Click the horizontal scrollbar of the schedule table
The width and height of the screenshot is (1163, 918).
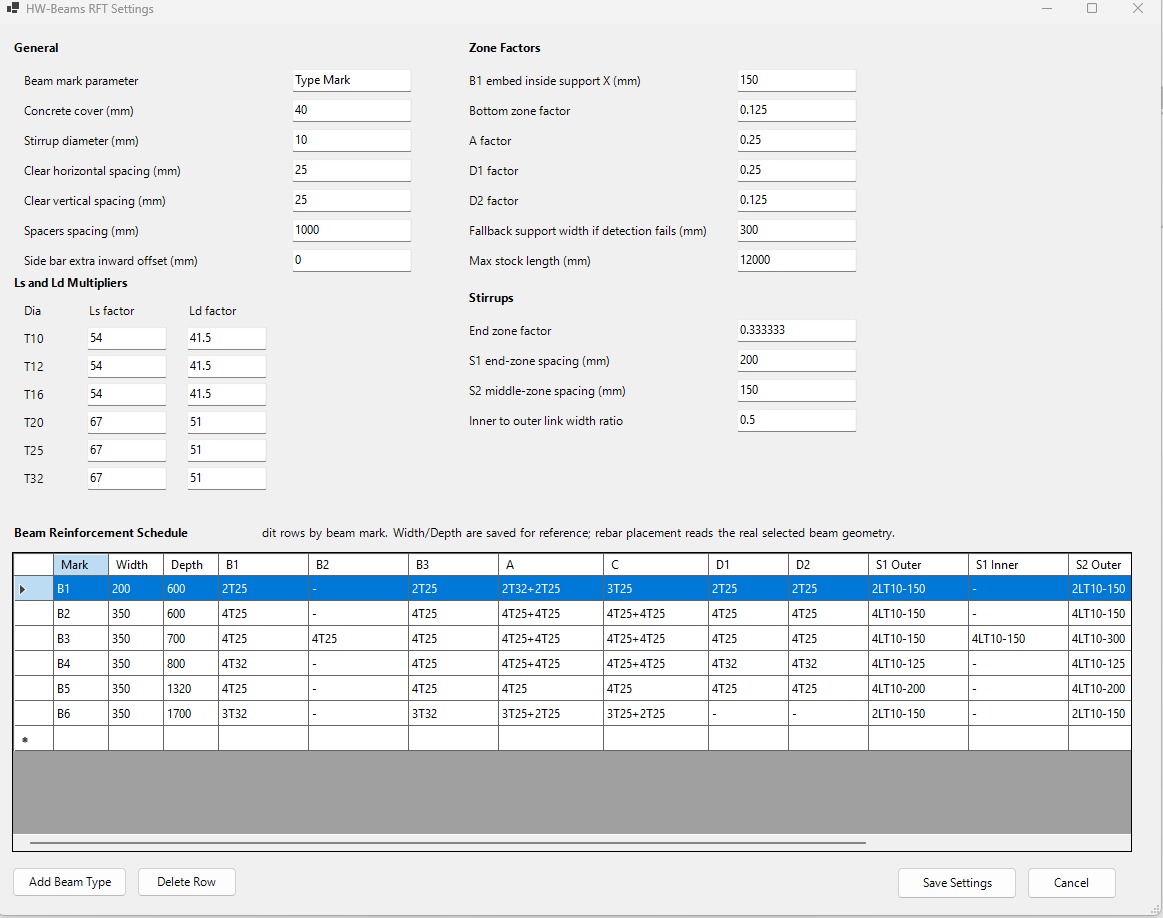click(x=447, y=842)
